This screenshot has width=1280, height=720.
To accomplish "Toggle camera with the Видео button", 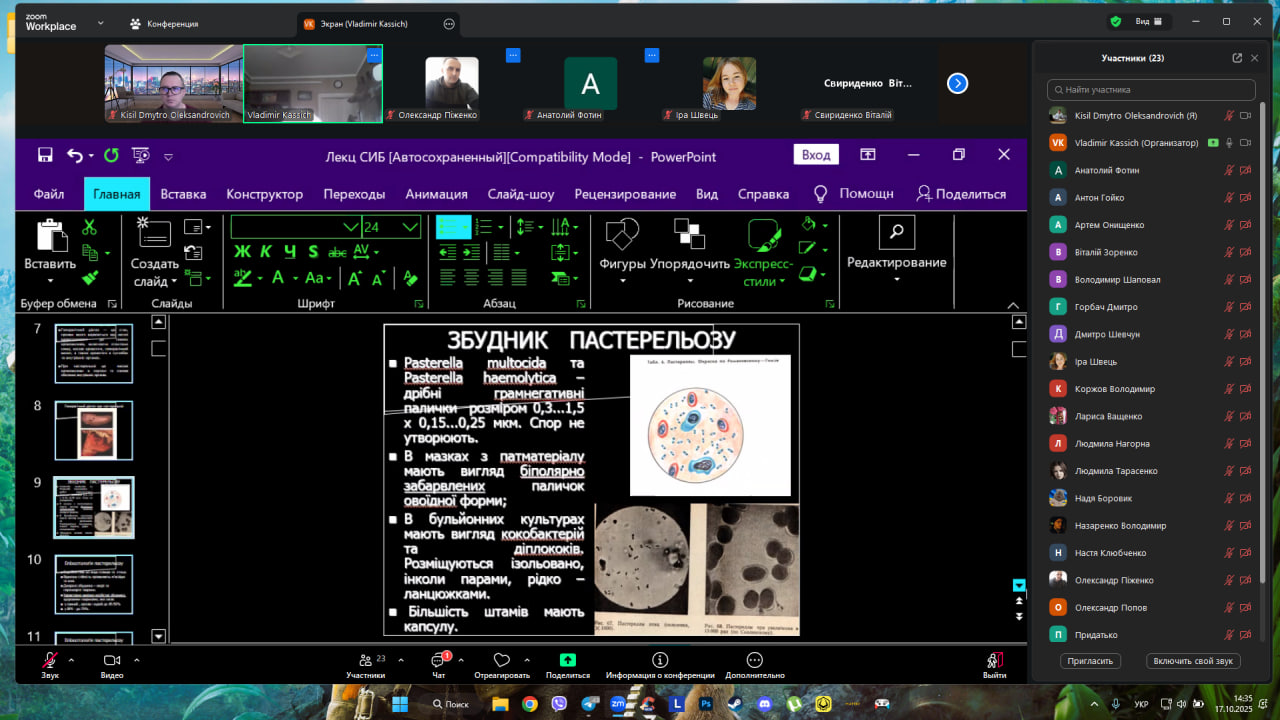I will [112, 661].
